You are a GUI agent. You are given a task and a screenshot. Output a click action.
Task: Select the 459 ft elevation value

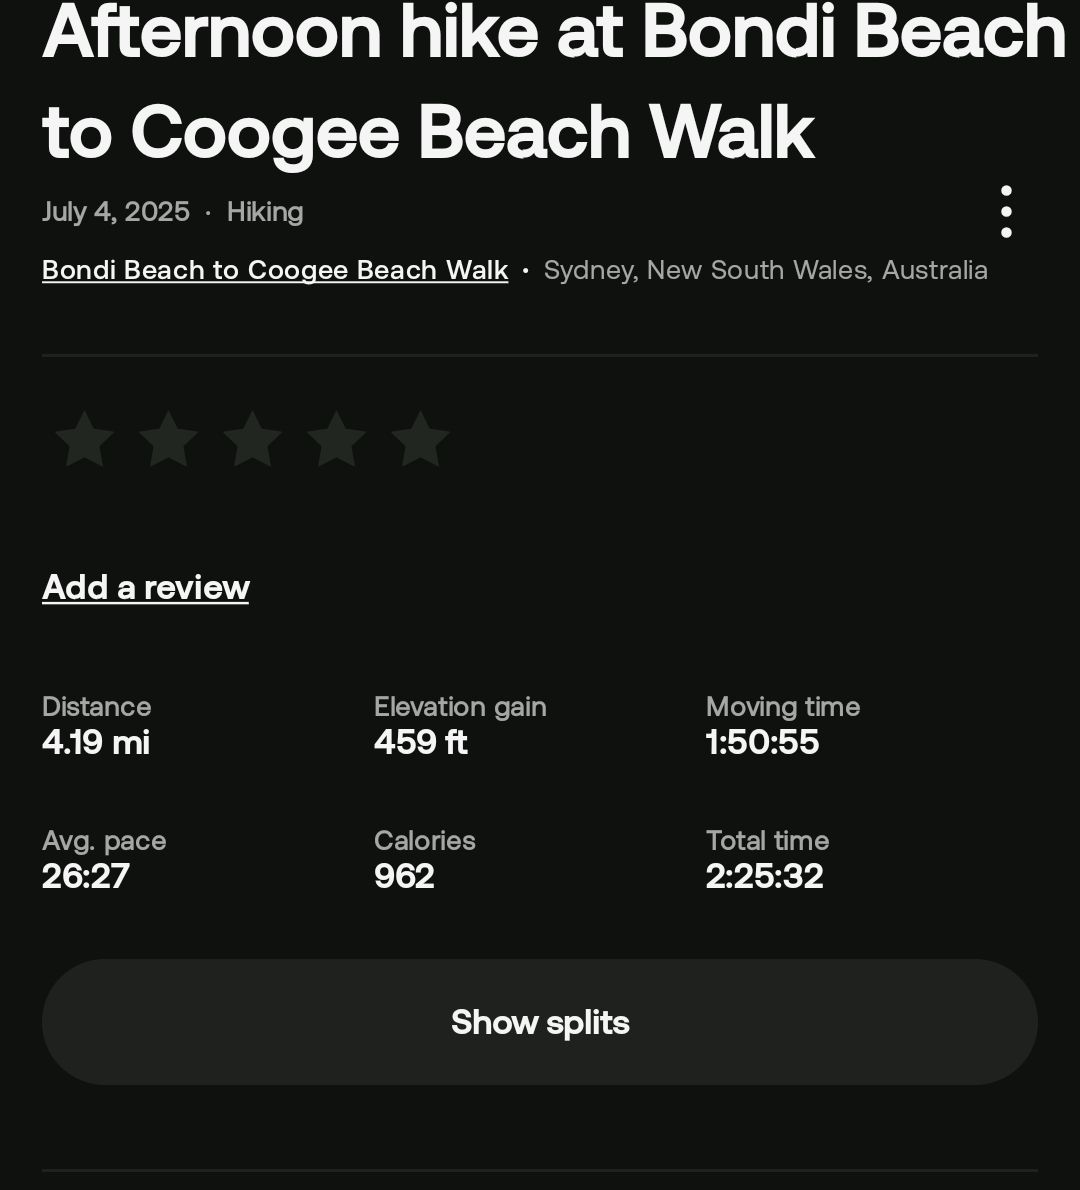(420, 742)
